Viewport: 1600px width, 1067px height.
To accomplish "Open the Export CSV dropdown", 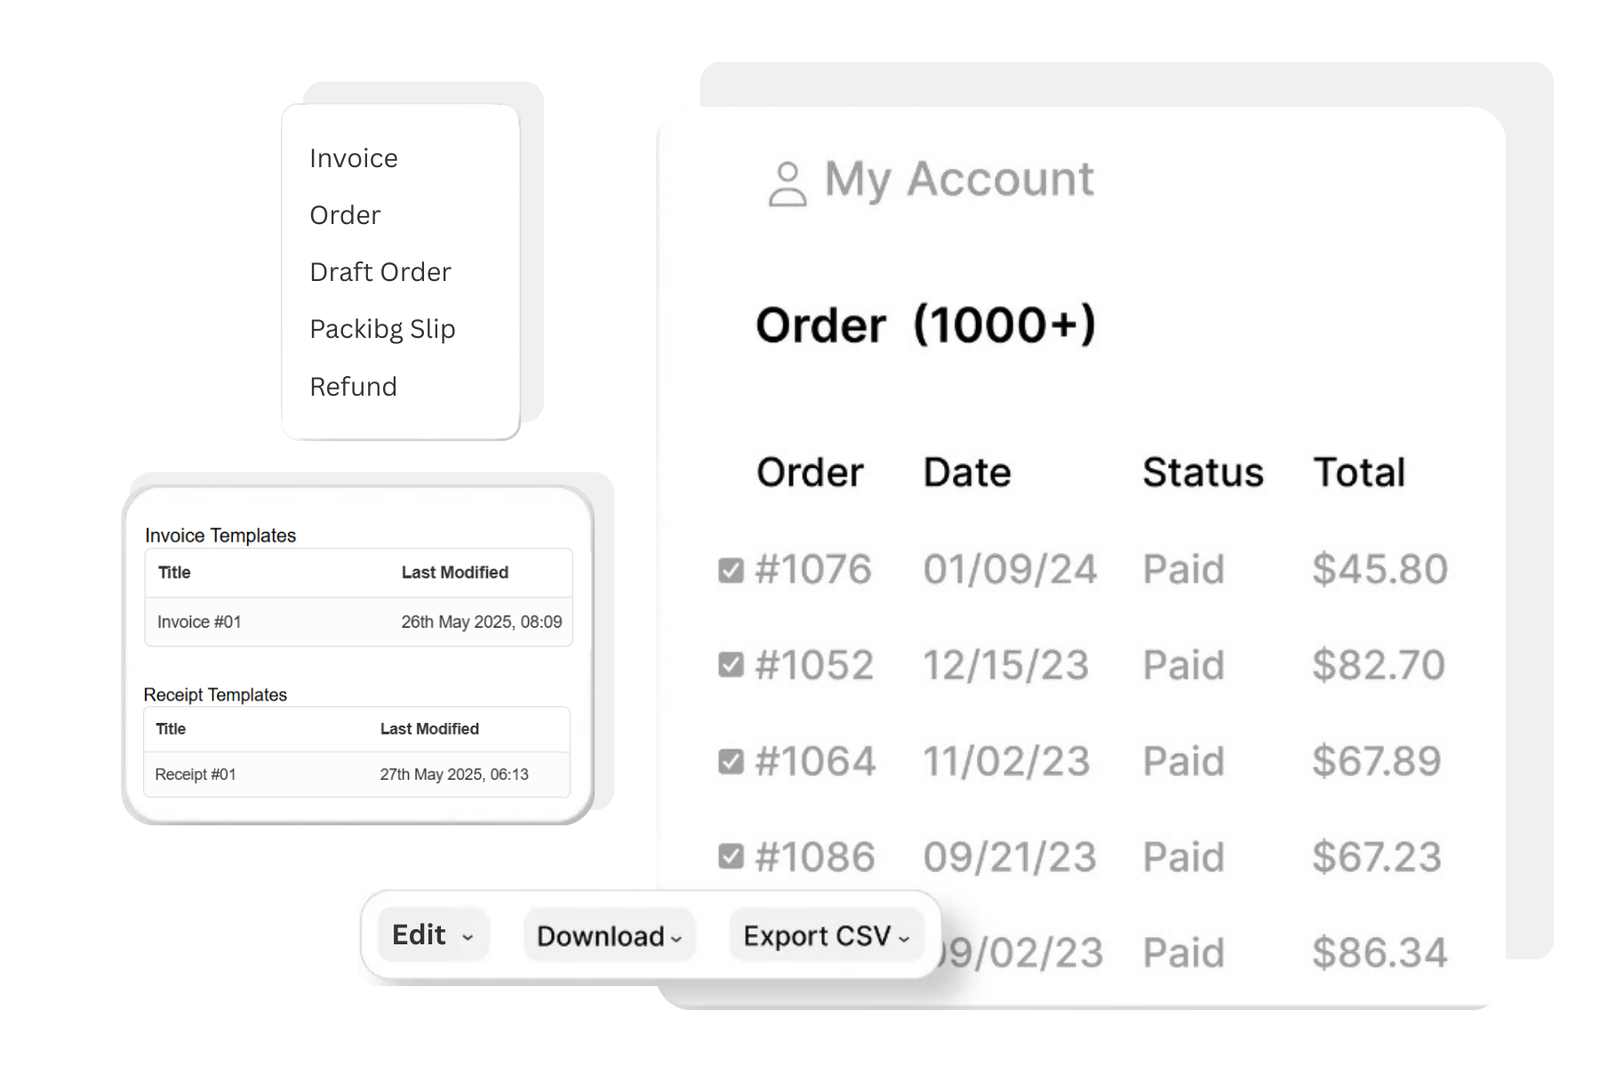I will [826, 936].
